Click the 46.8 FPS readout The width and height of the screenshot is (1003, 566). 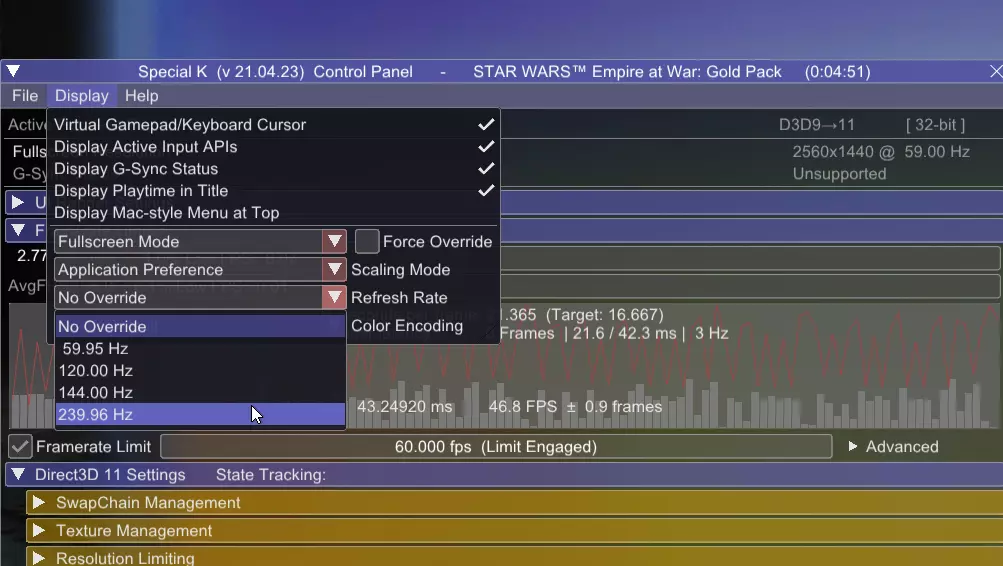[523, 407]
